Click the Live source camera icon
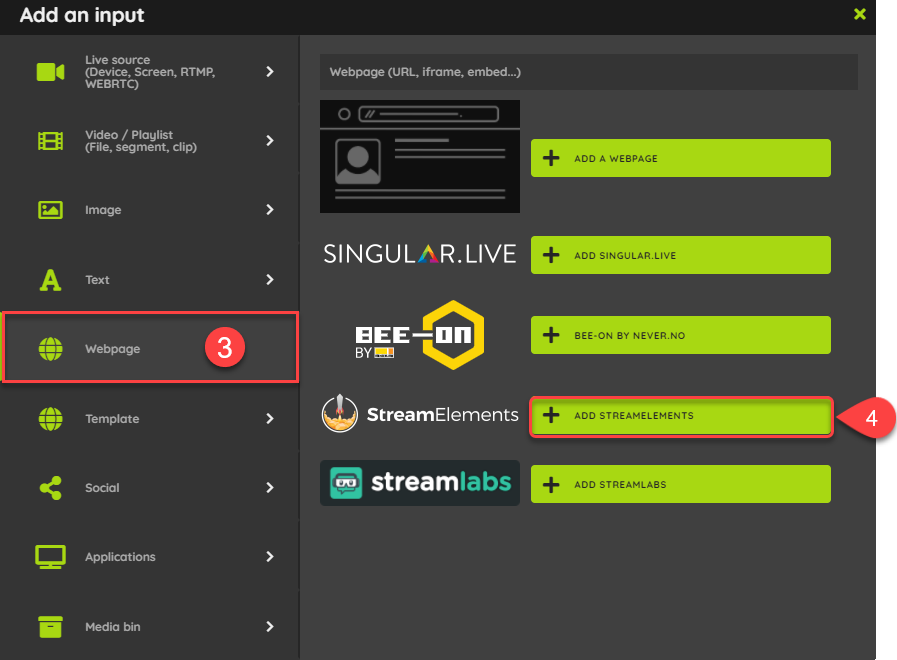Image resolution: width=897 pixels, height=660 pixels. (50, 72)
